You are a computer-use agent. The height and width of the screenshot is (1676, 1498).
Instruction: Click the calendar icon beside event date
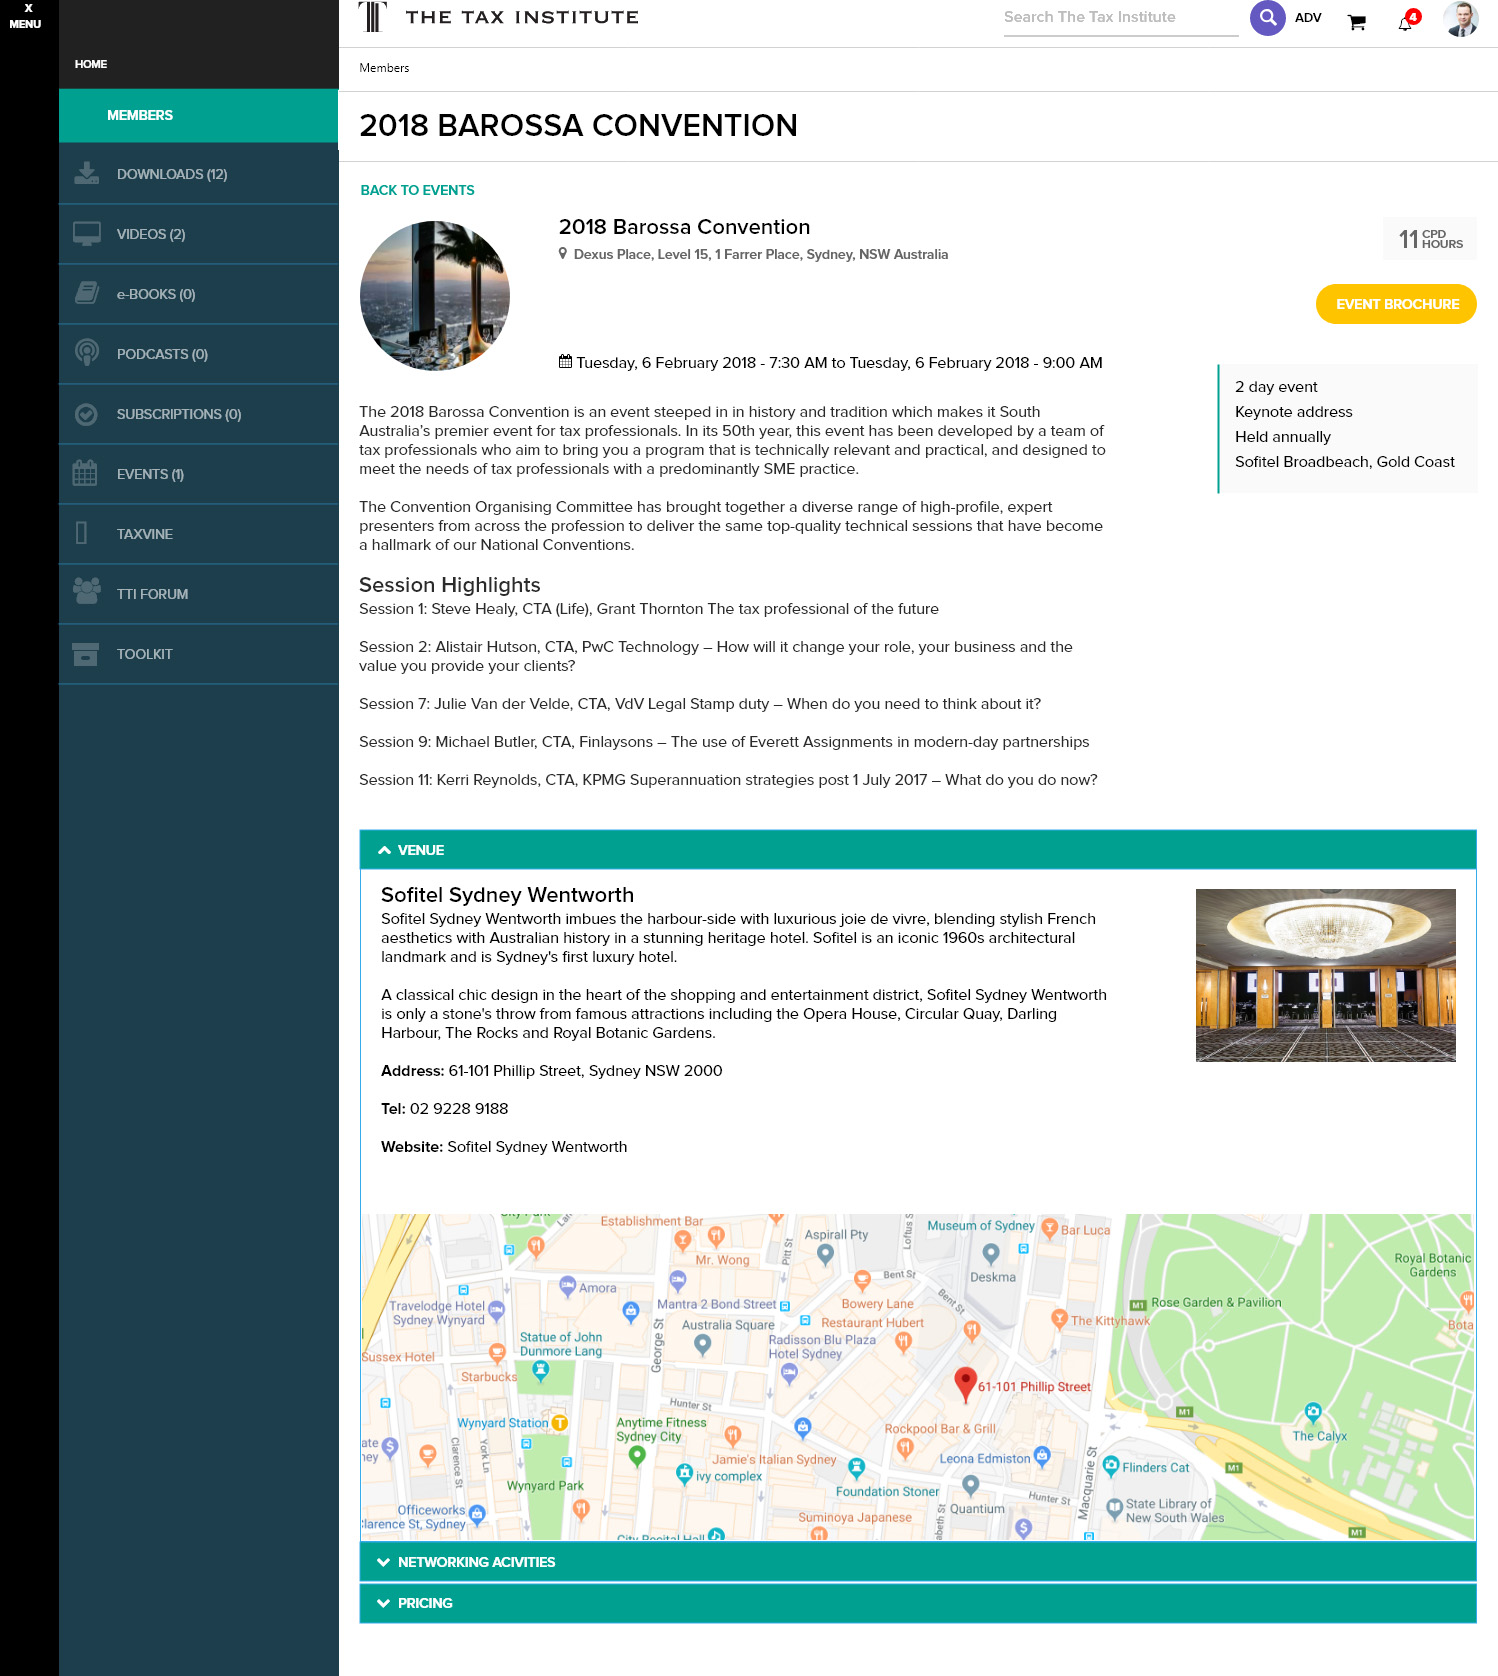point(565,362)
